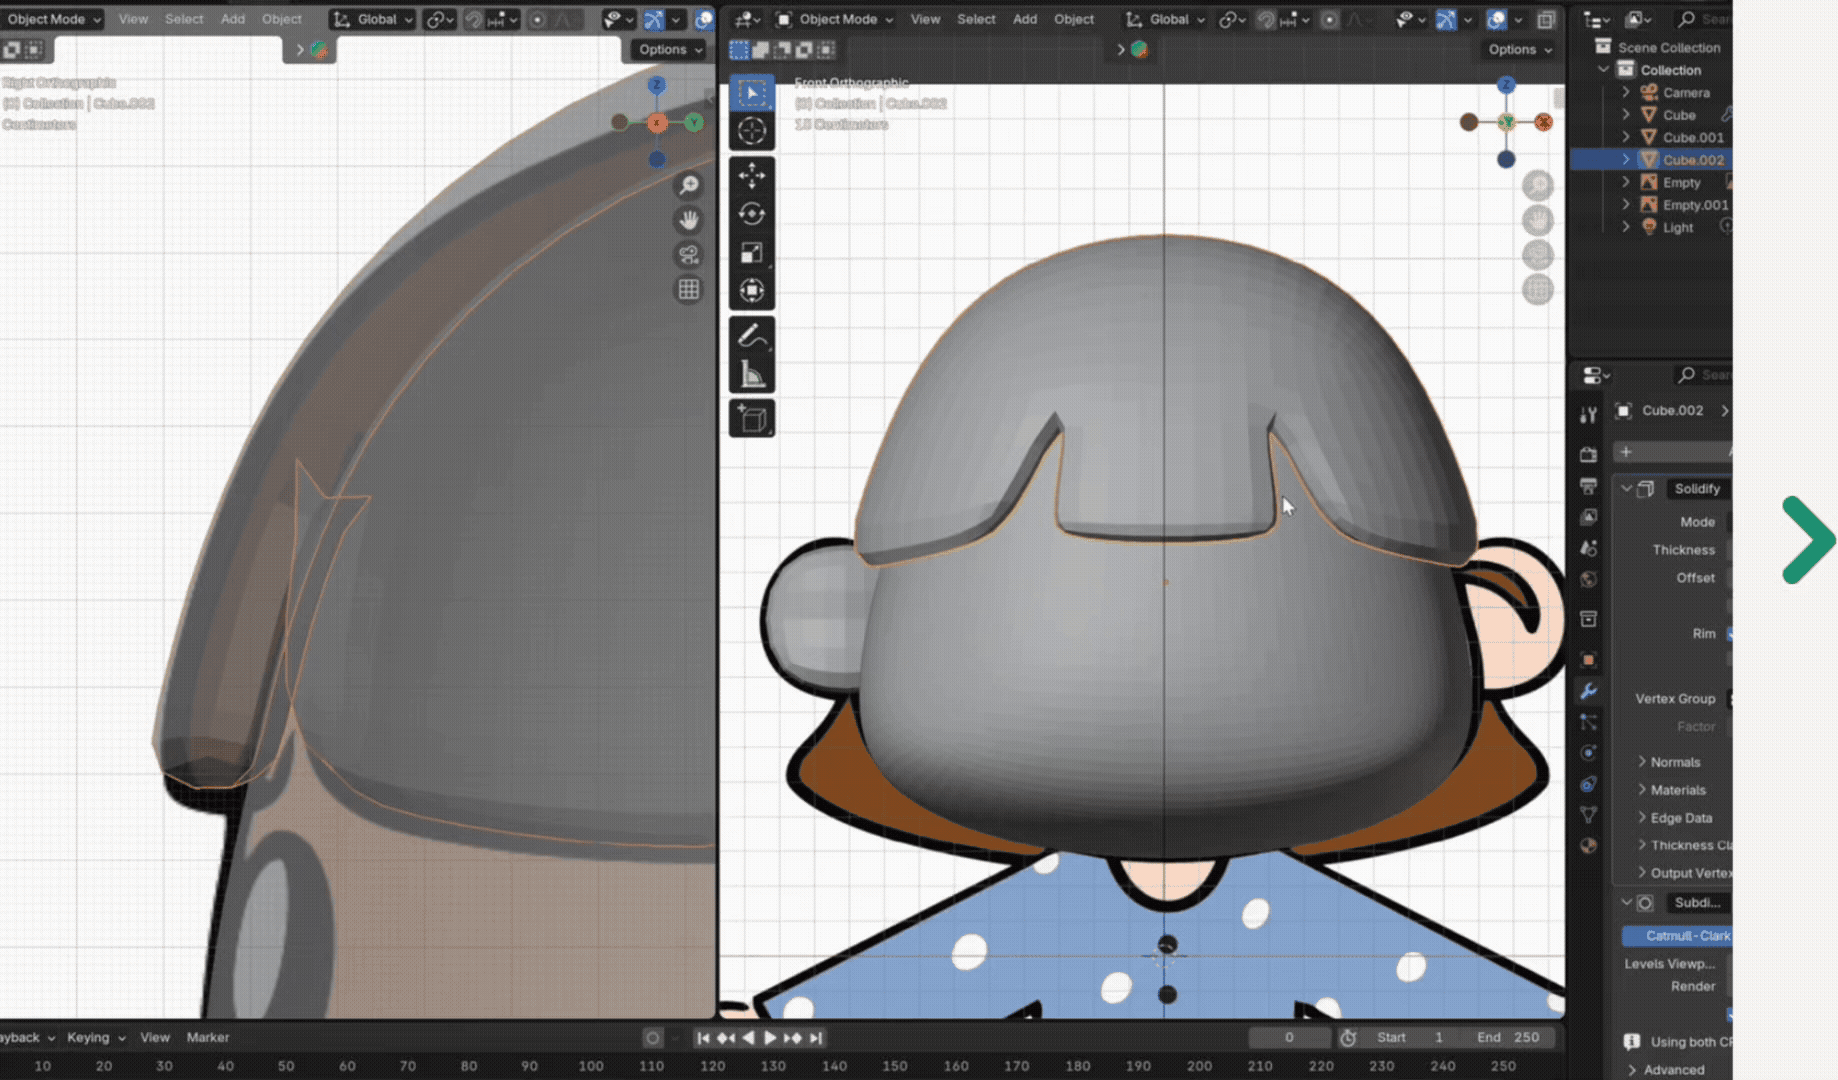Click add modifier plus button

point(1626,452)
